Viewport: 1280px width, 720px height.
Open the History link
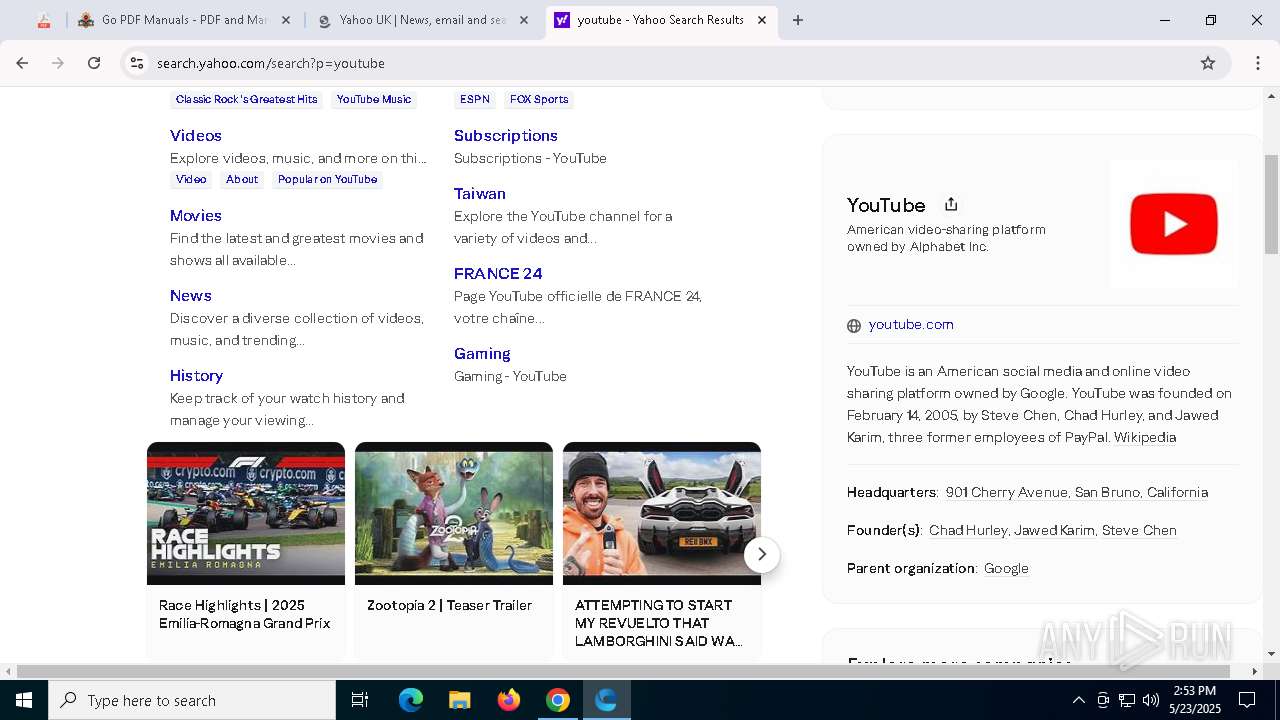(196, 375)
